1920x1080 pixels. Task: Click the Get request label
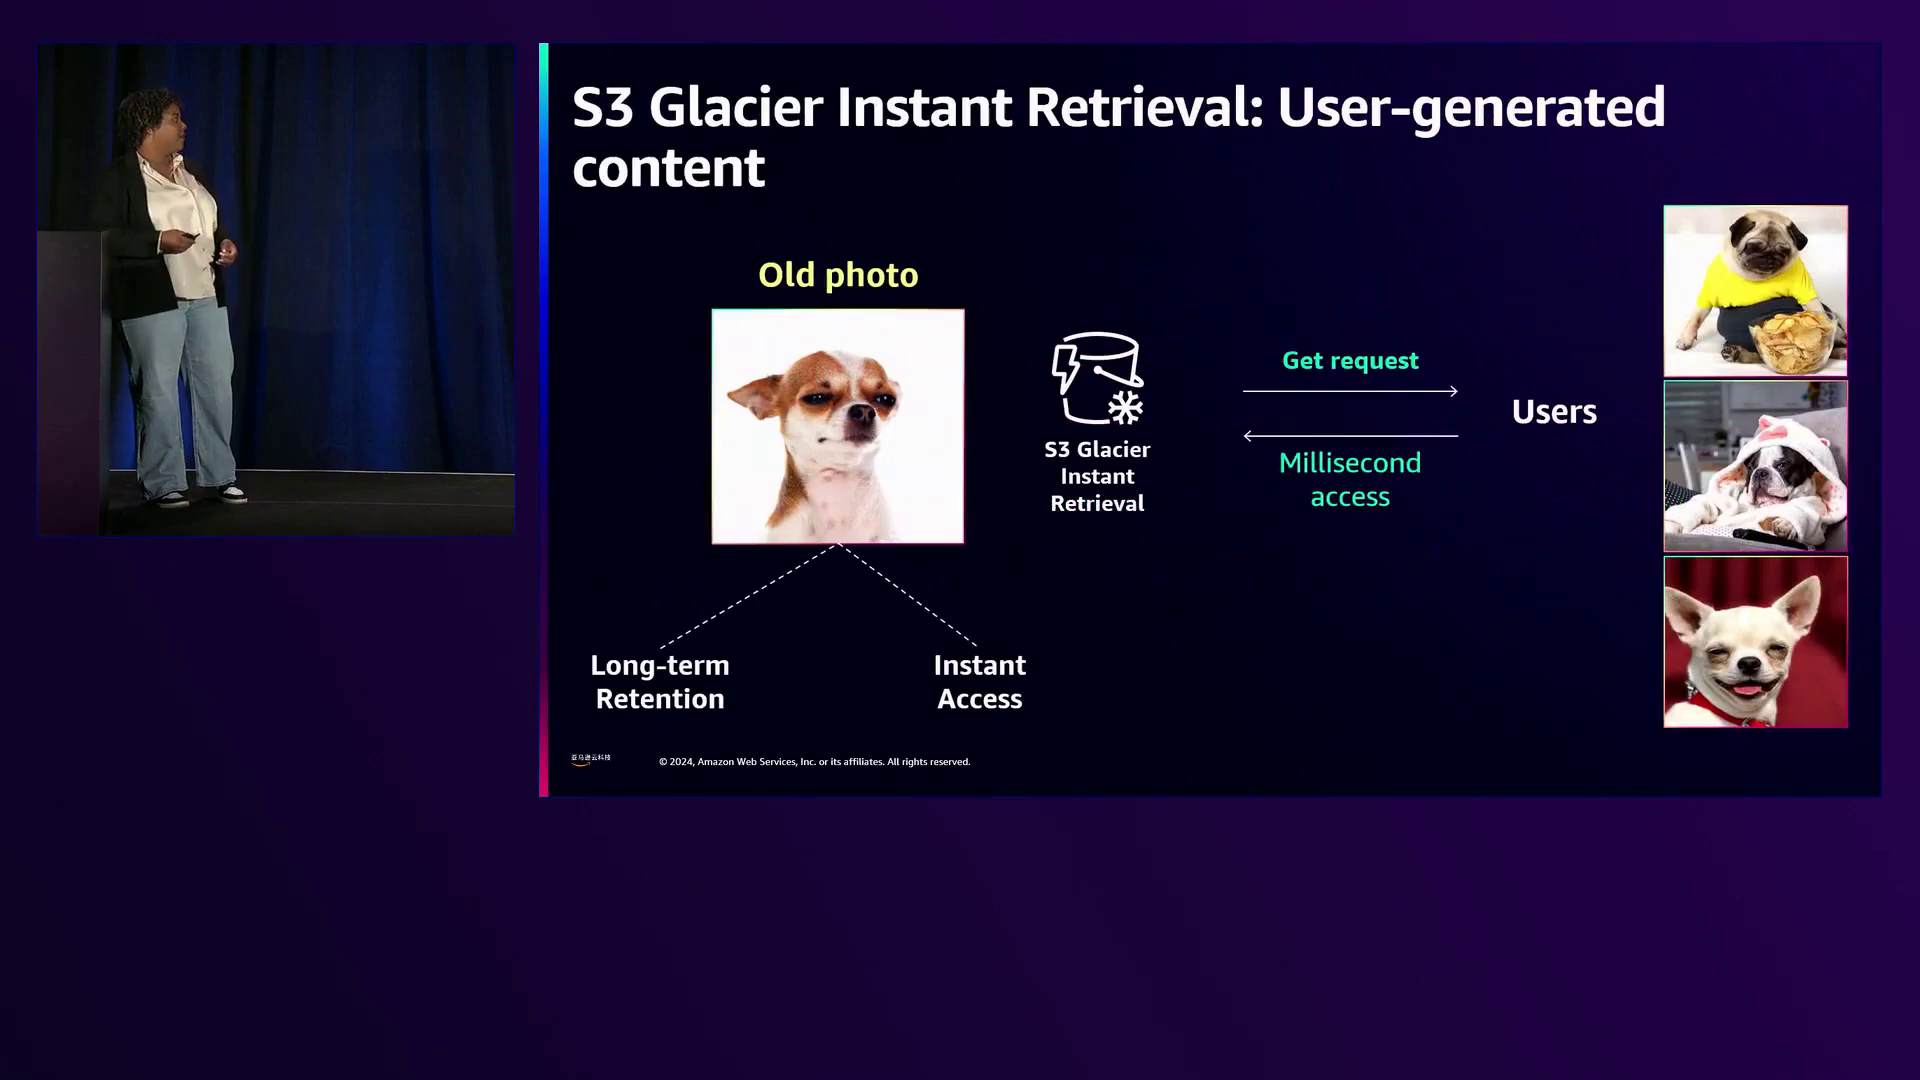pos(1350,360)
